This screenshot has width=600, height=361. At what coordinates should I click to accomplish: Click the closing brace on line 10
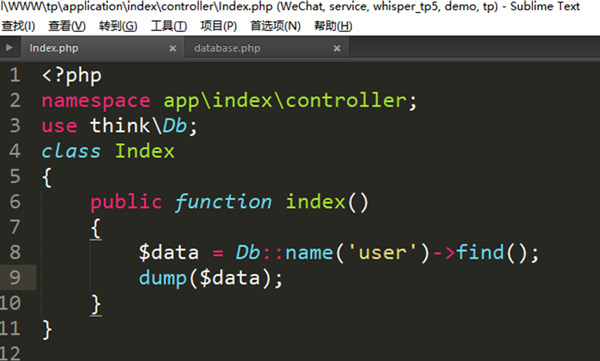click(x=96, y=305)
